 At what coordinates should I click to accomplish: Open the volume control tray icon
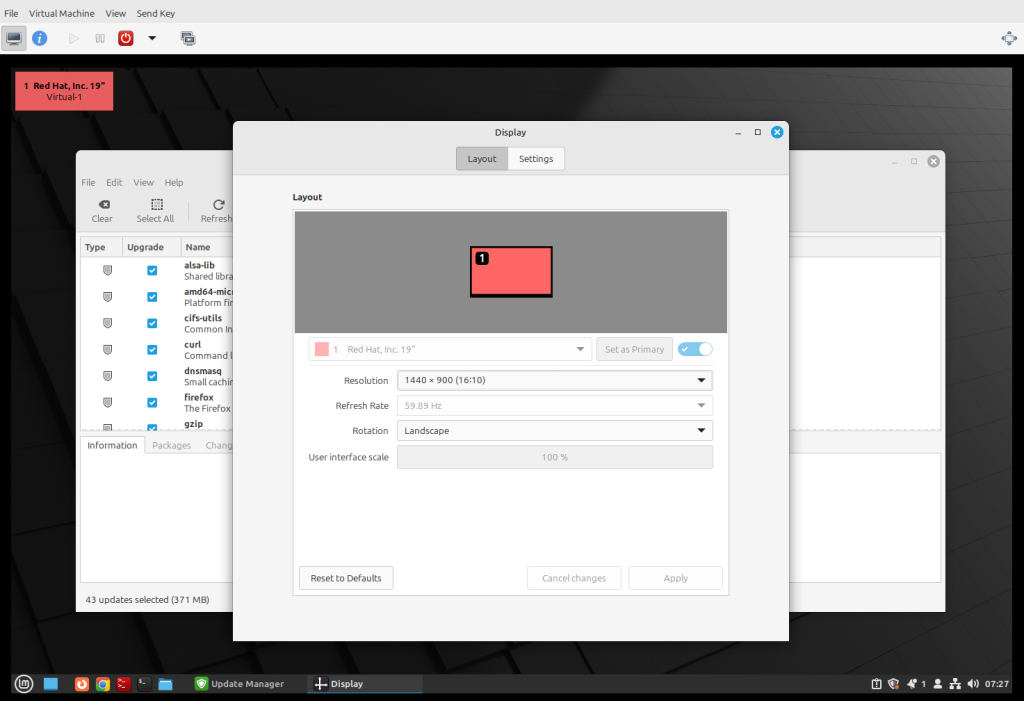(x=973, y=684)
